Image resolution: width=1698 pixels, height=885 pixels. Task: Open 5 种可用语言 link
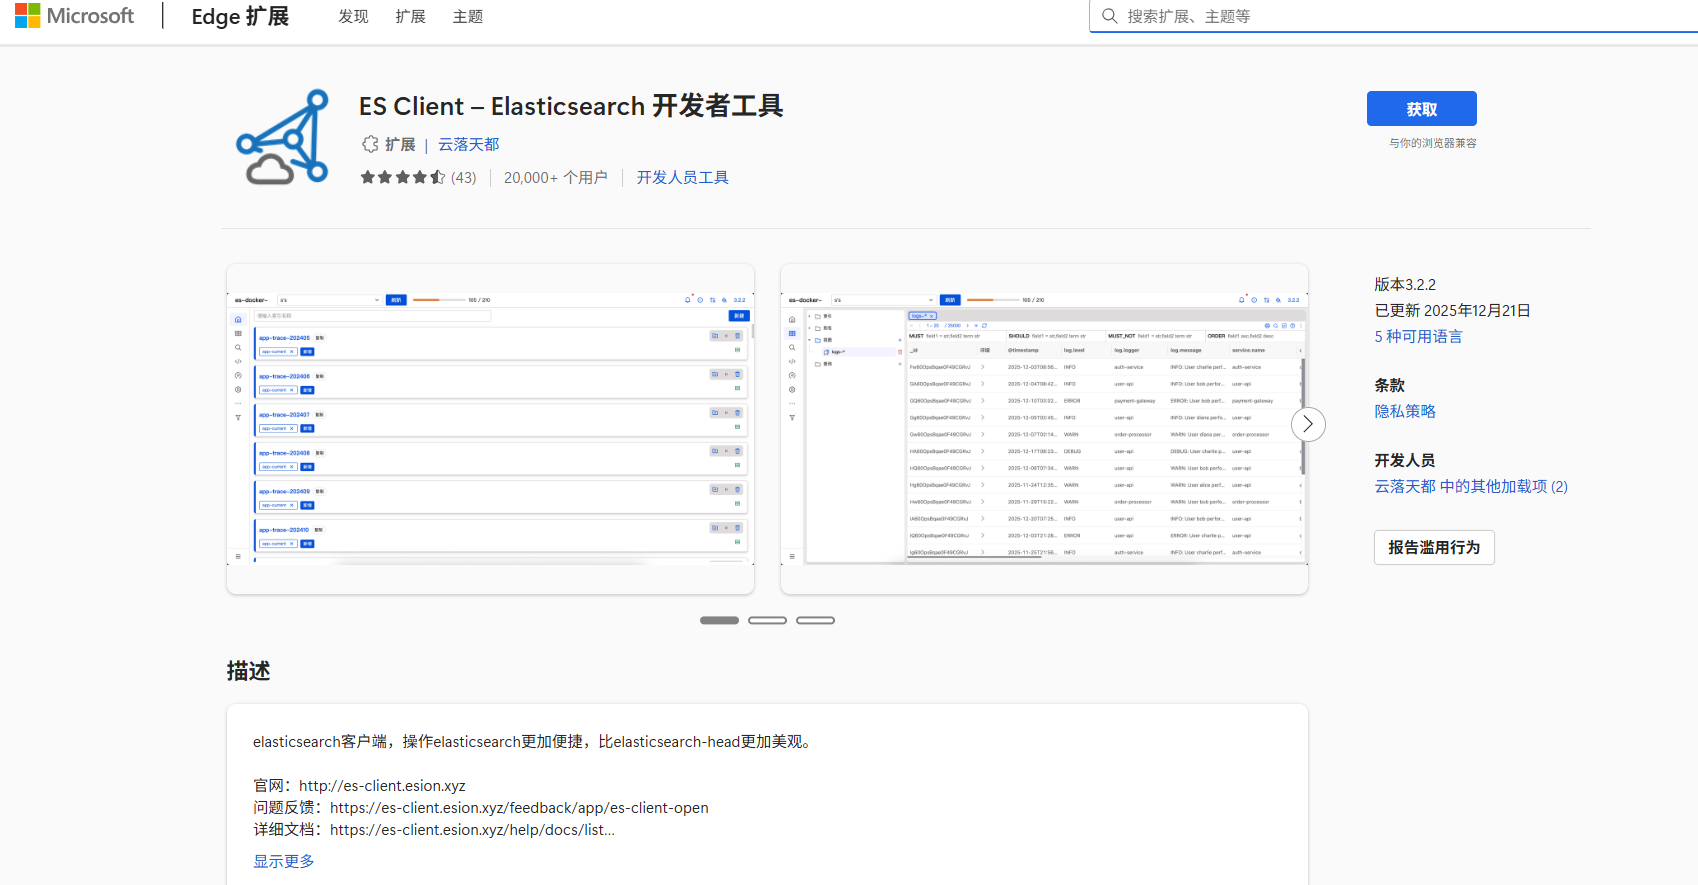pos(1418,336)
